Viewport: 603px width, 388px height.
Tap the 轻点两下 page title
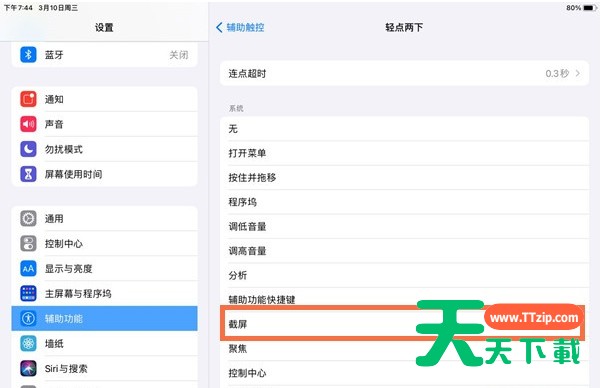pos(404,27)
